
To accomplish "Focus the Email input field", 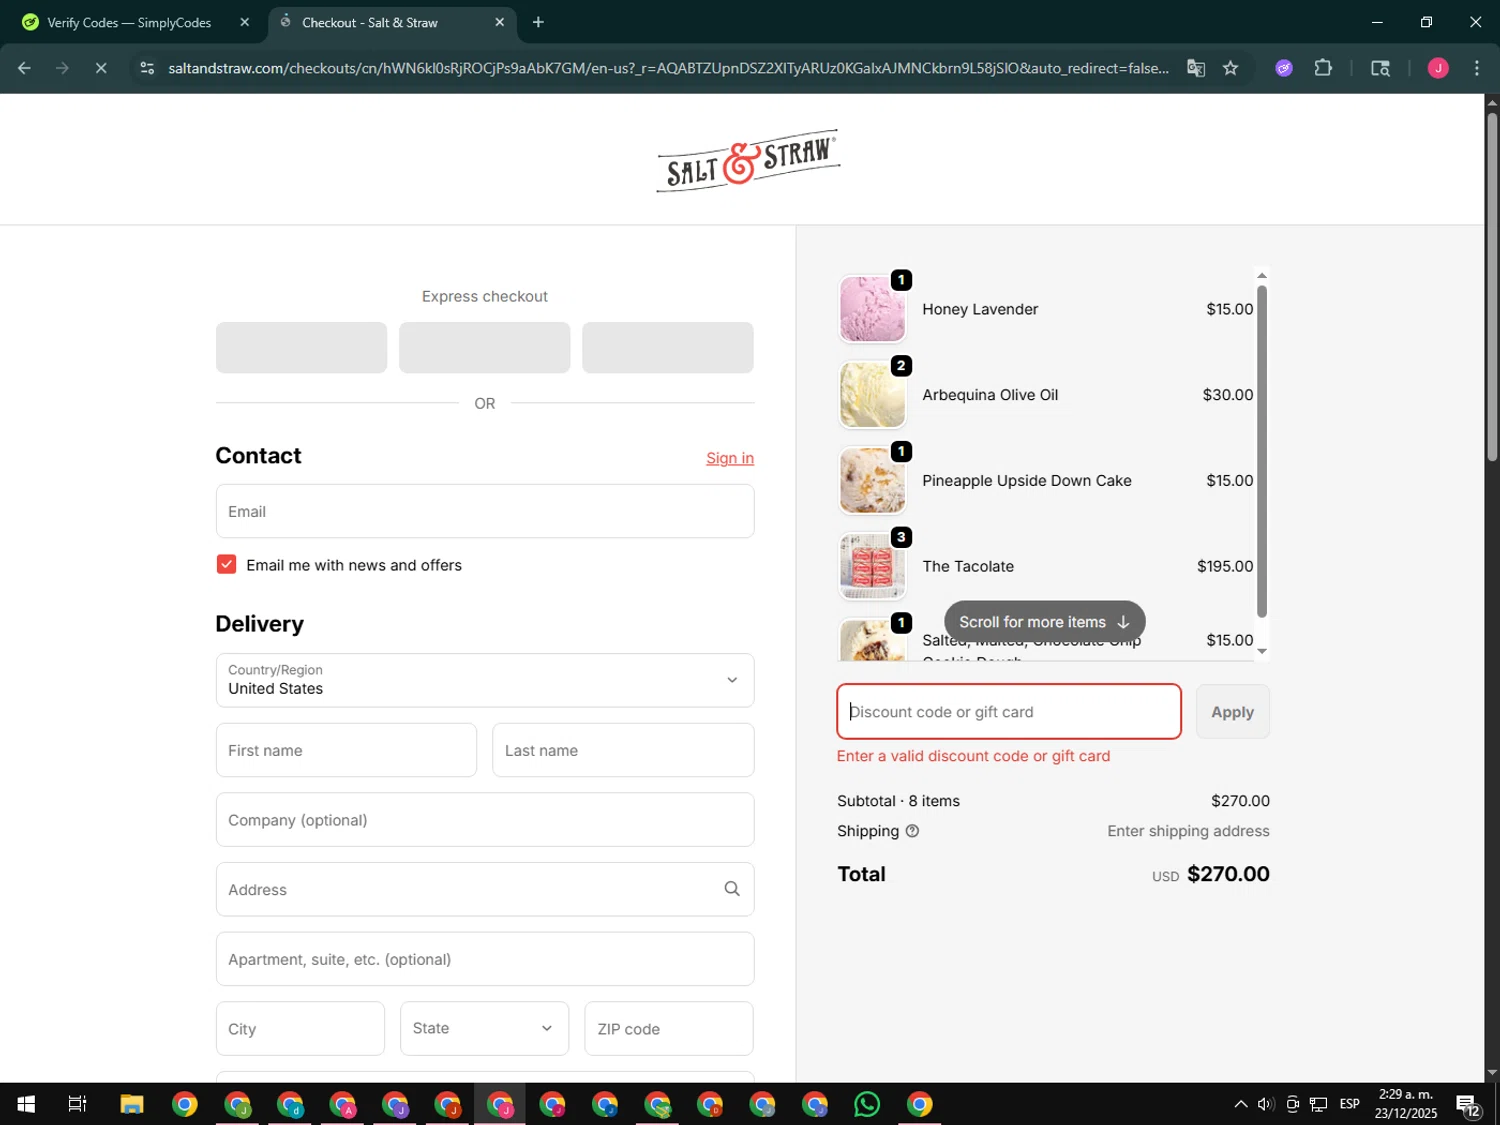I will tap(485, 511).
